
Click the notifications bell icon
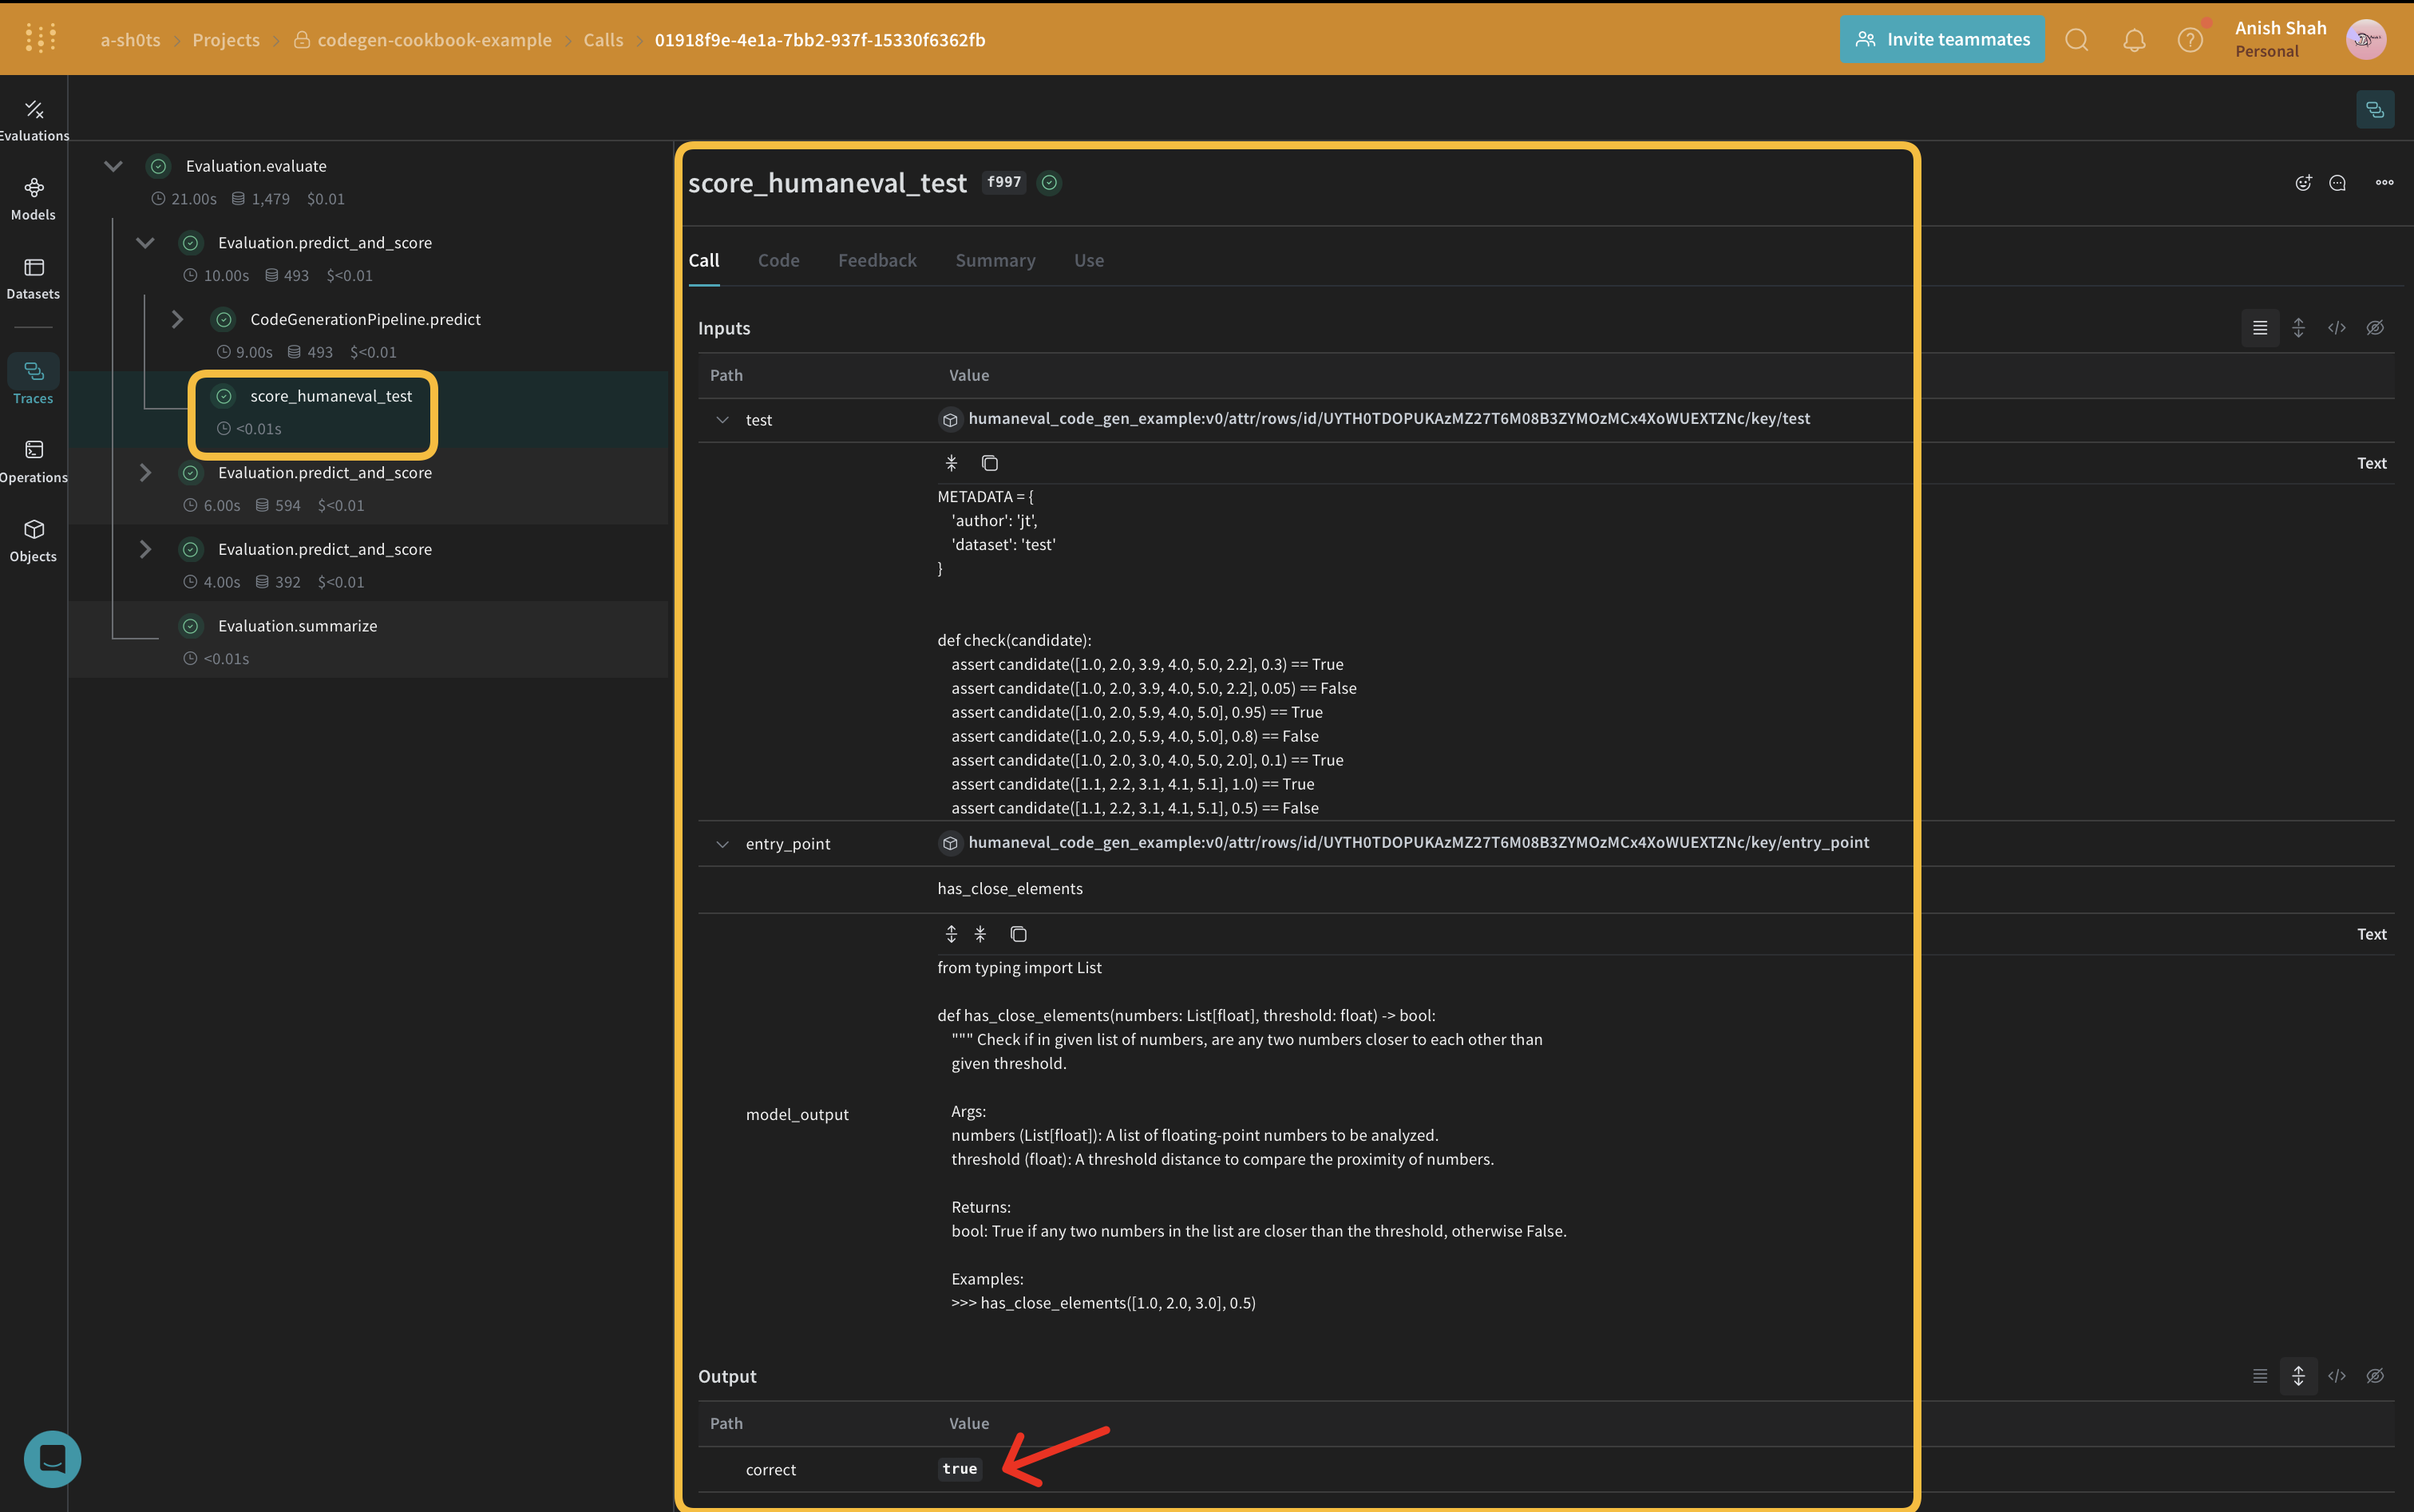pyautogui.click(x=2134, y=38)
